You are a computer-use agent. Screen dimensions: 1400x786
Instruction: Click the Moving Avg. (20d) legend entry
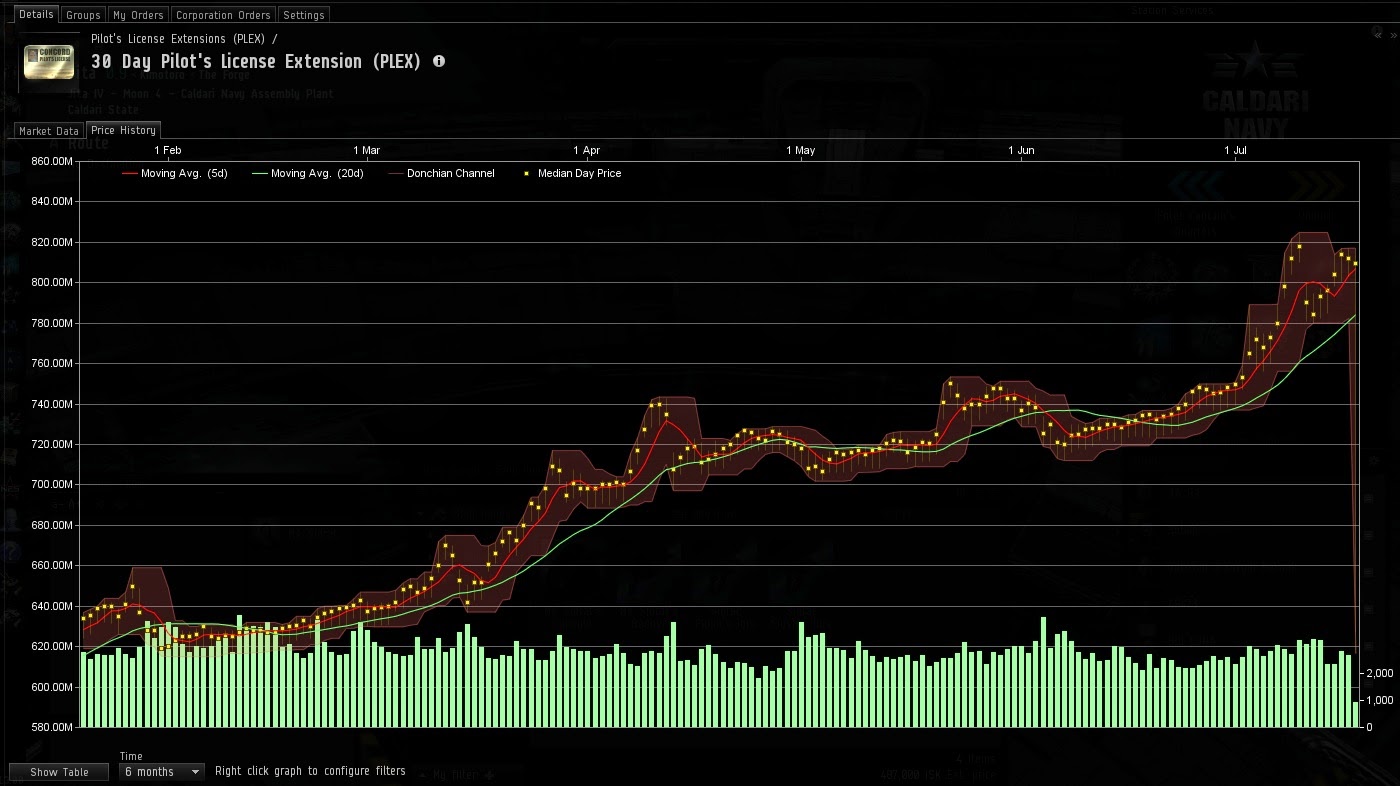308,173
